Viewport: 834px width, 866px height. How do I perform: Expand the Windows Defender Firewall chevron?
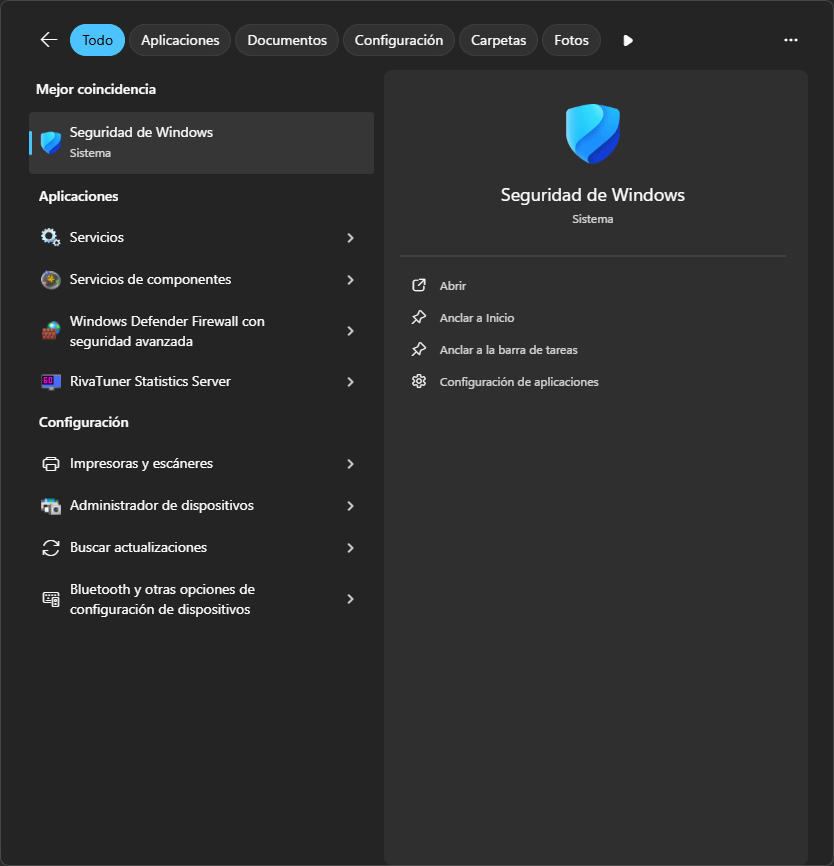pos(350,331)
